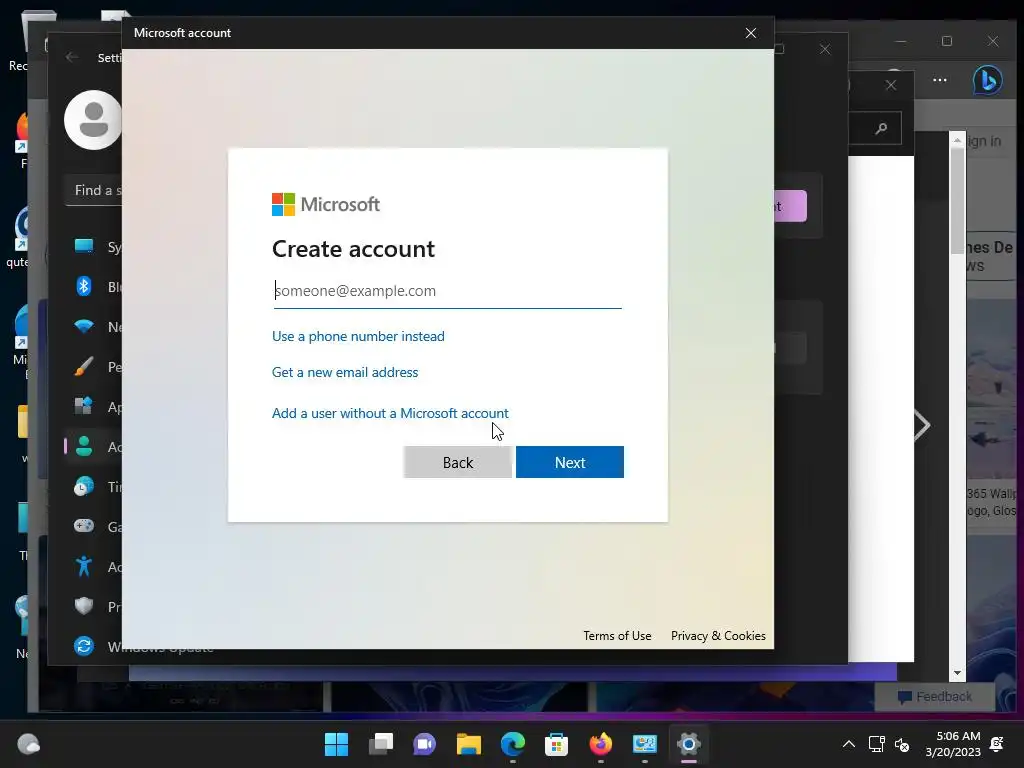Open Microsoft Edge from the taskbar

tap(513, 744)
